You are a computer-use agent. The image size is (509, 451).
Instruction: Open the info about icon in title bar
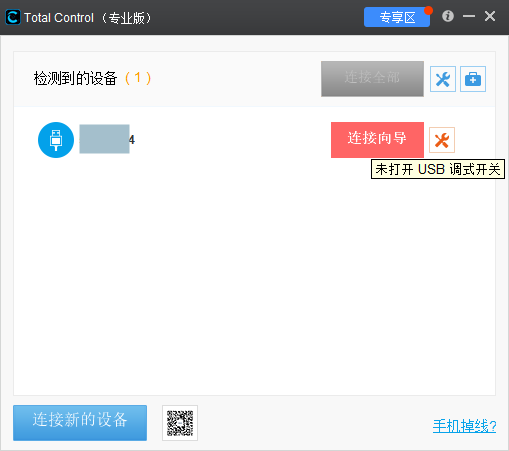pos(448,16)
